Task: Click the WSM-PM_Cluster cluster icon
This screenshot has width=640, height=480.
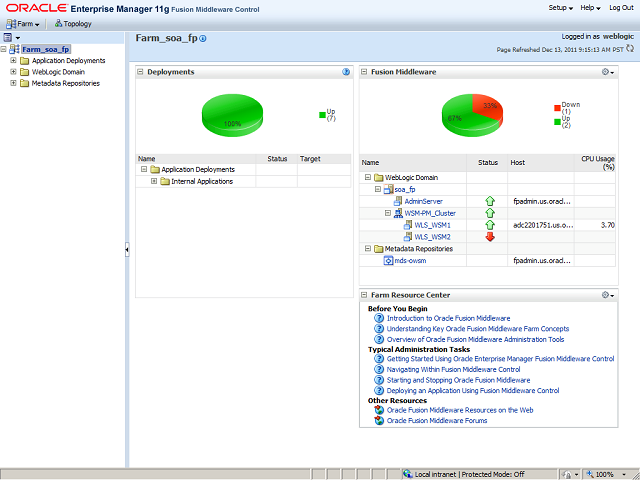Action: click(396, 213)
